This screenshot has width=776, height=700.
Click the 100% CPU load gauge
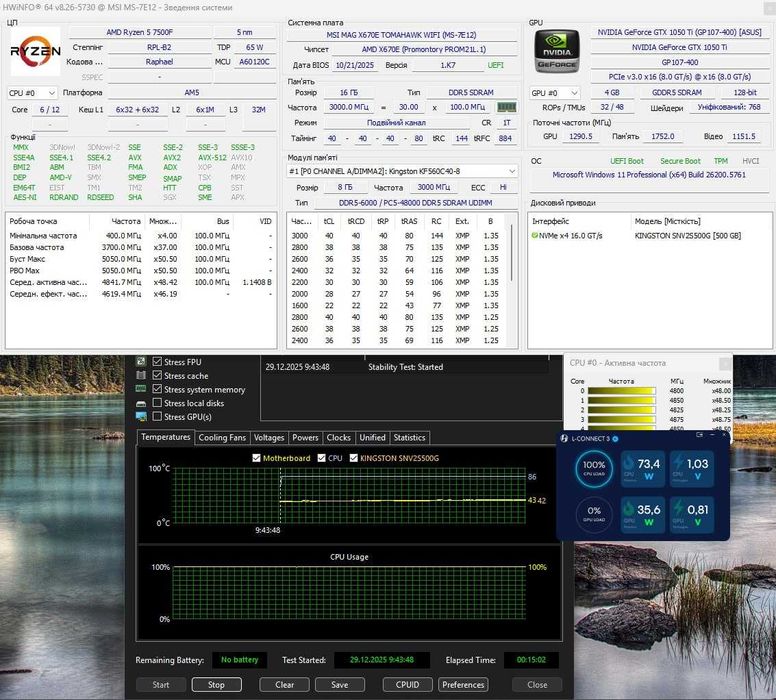point(594,468)
